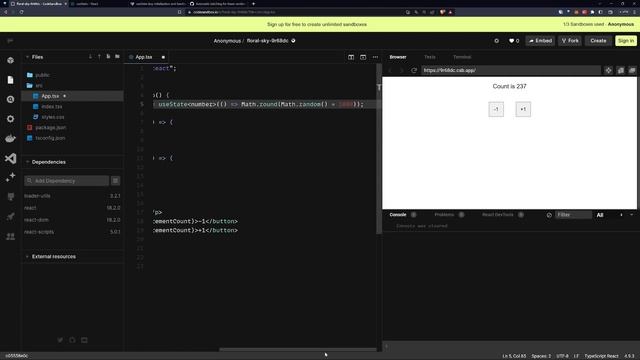Click TypeScript React in status bar
Screen dimensions: 640x360
[601, 356]
